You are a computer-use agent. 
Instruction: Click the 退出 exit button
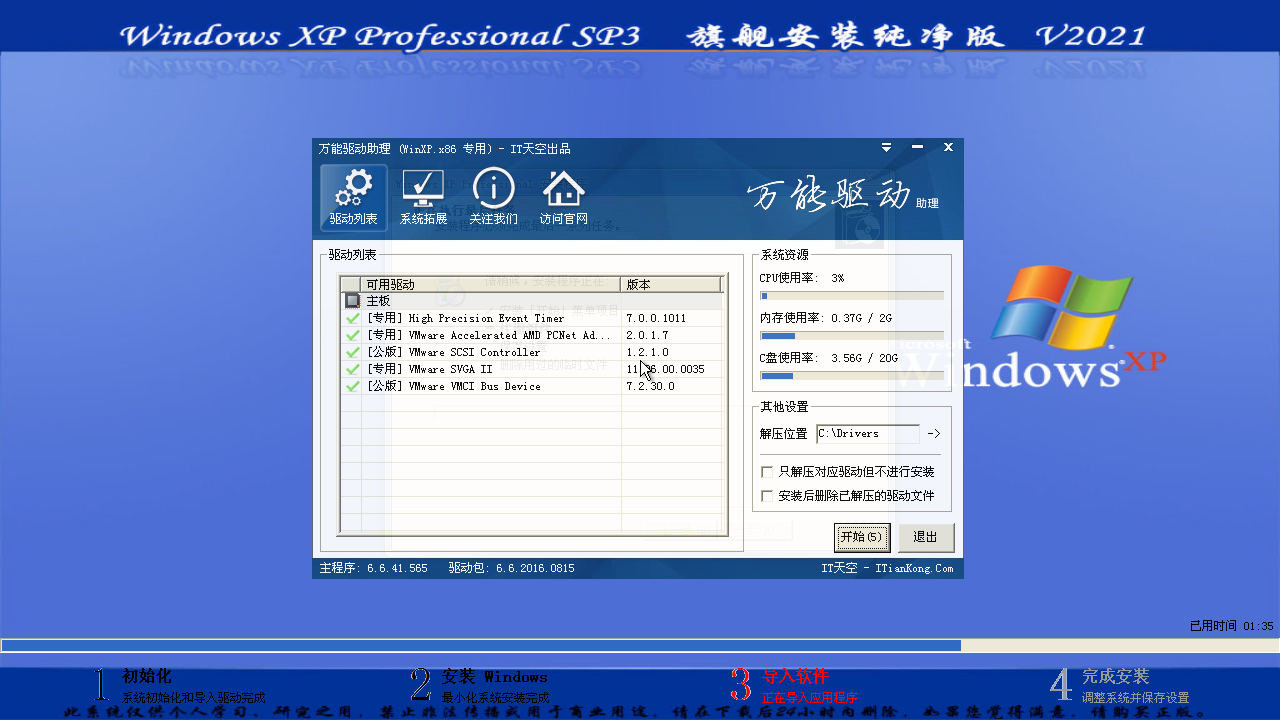pyautogui.click(x=926, y=537)
